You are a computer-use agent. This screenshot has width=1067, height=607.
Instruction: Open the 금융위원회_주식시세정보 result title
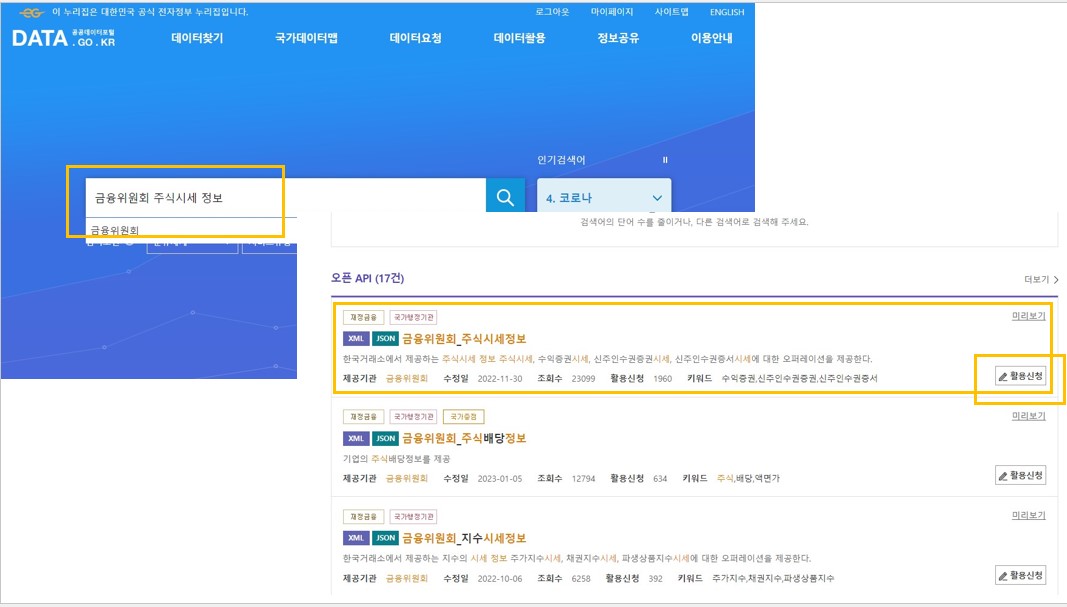[x=464, y=338]
